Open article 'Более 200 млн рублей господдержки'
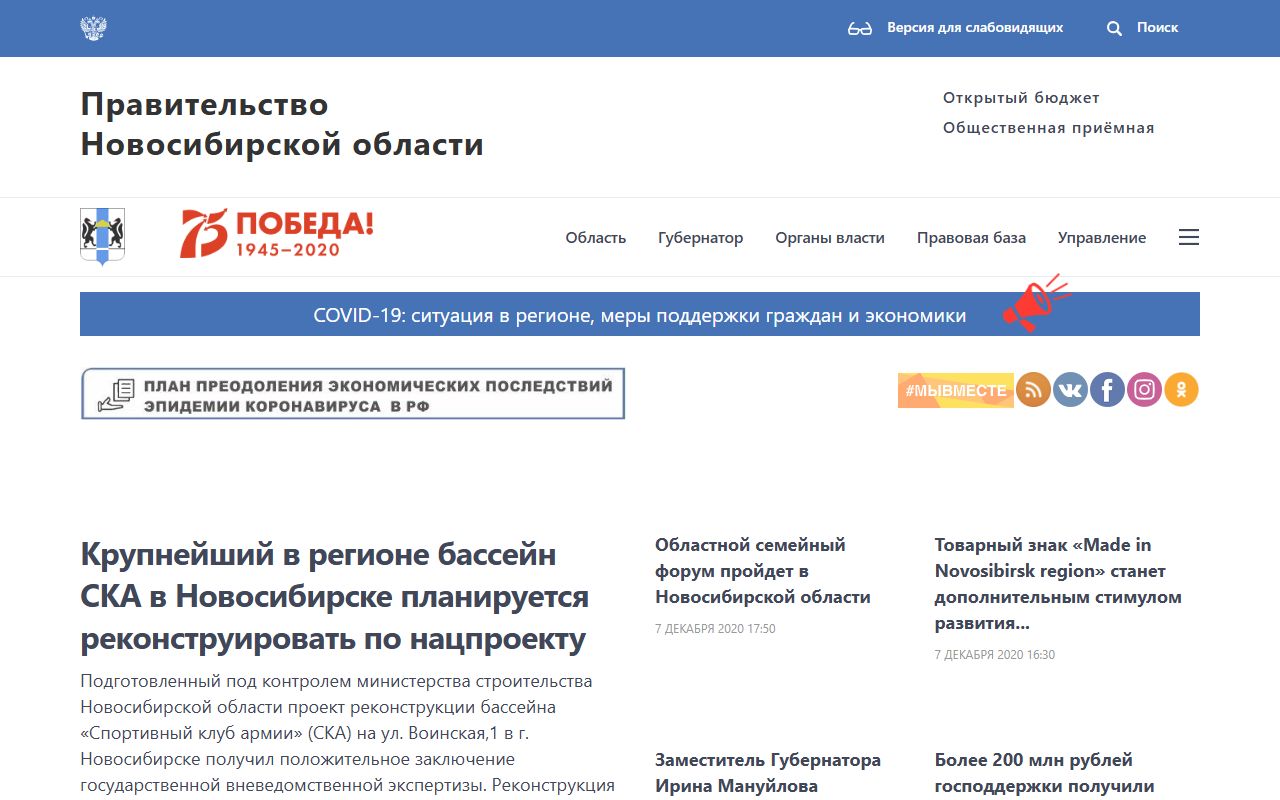The image size is (1280, 800). [1045, 773]
